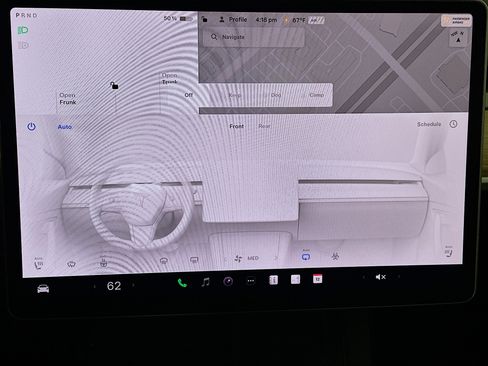Click the fan speed icon
This screenshot has width=488, height=366.
point(238,258)
